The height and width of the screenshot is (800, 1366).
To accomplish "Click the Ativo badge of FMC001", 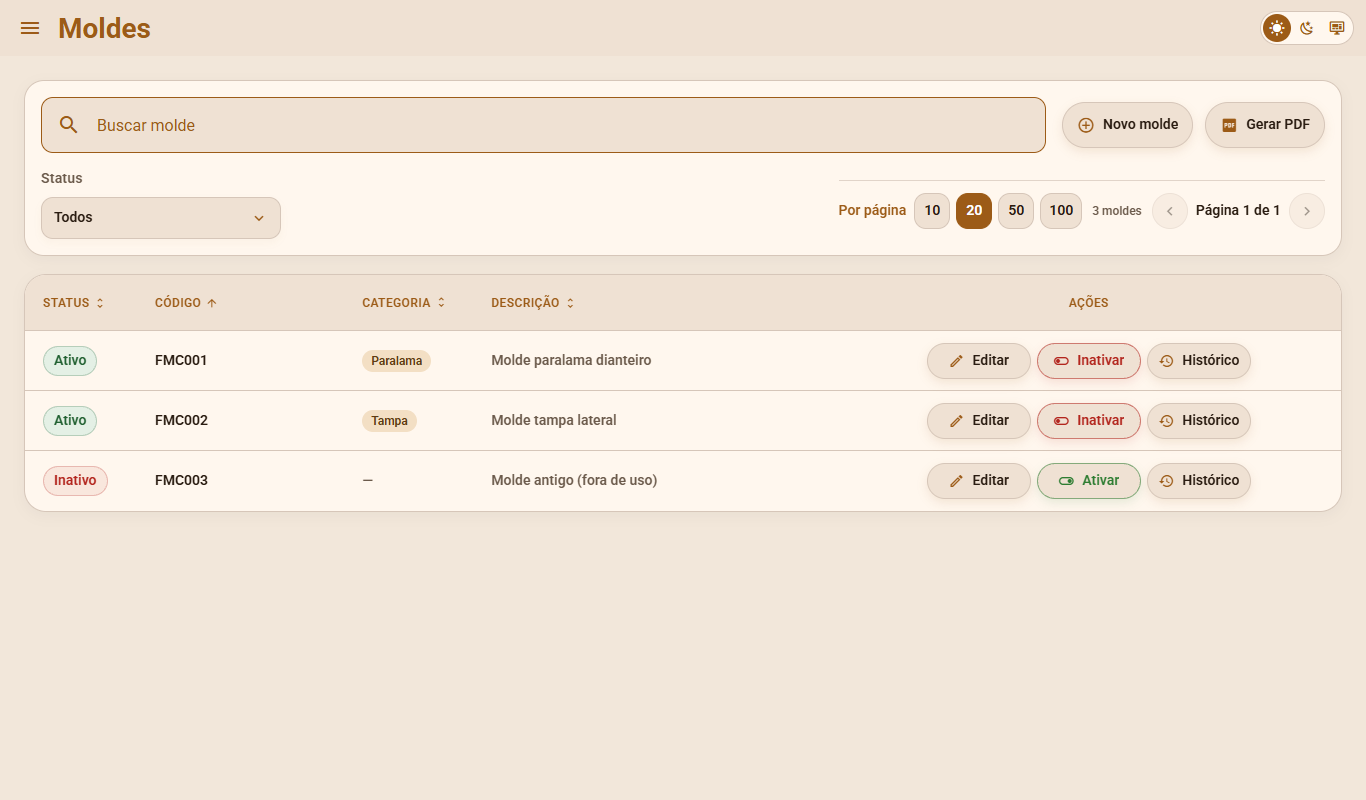I will [70, 361].
